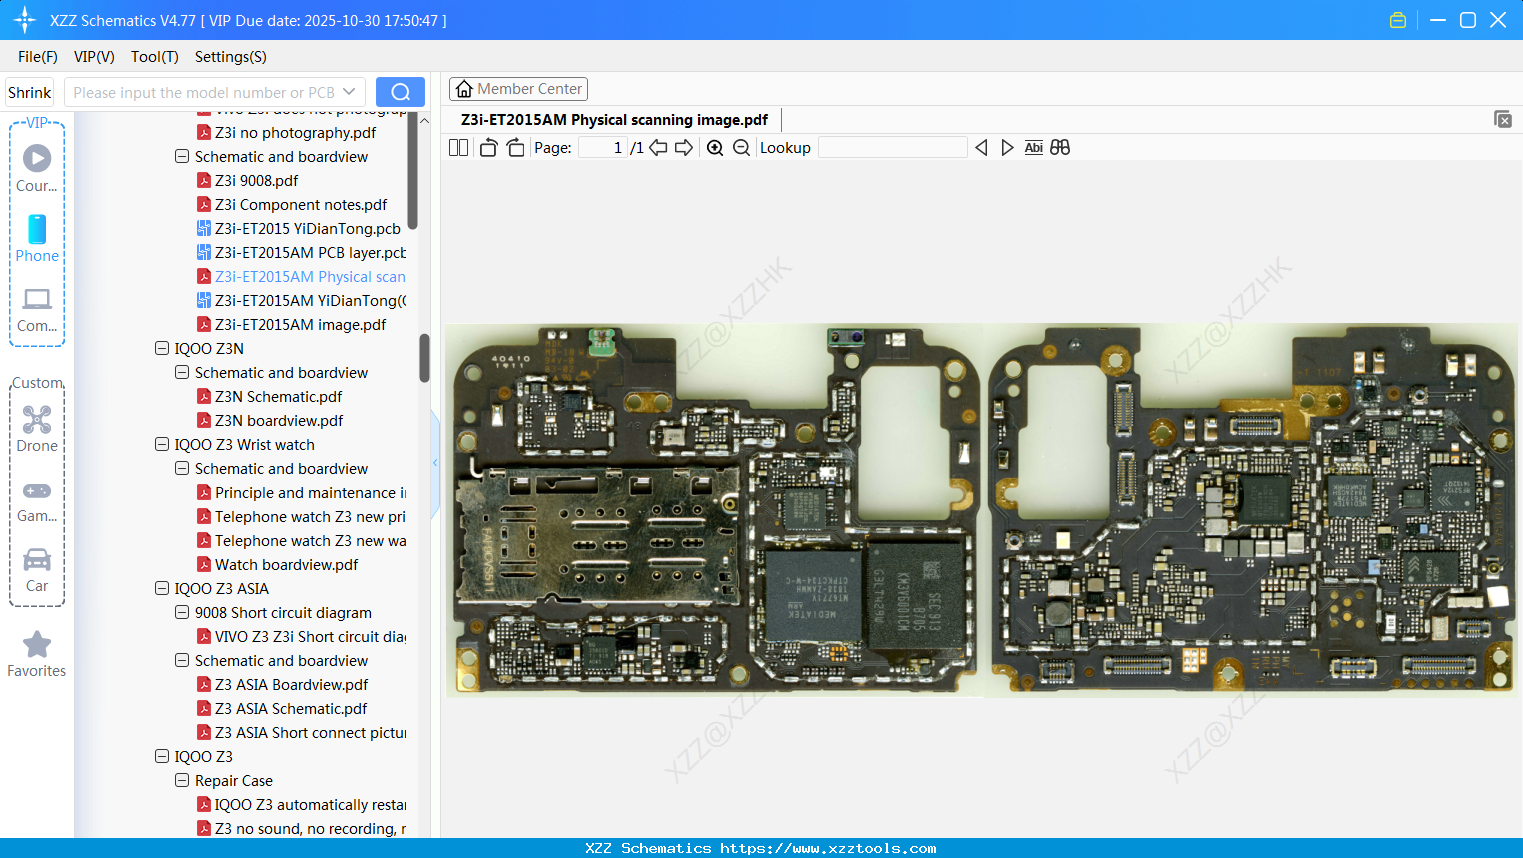This screenshot has height=858, width=1523.
Task: Open the Settings(S) menu
Action: [231, 57]
